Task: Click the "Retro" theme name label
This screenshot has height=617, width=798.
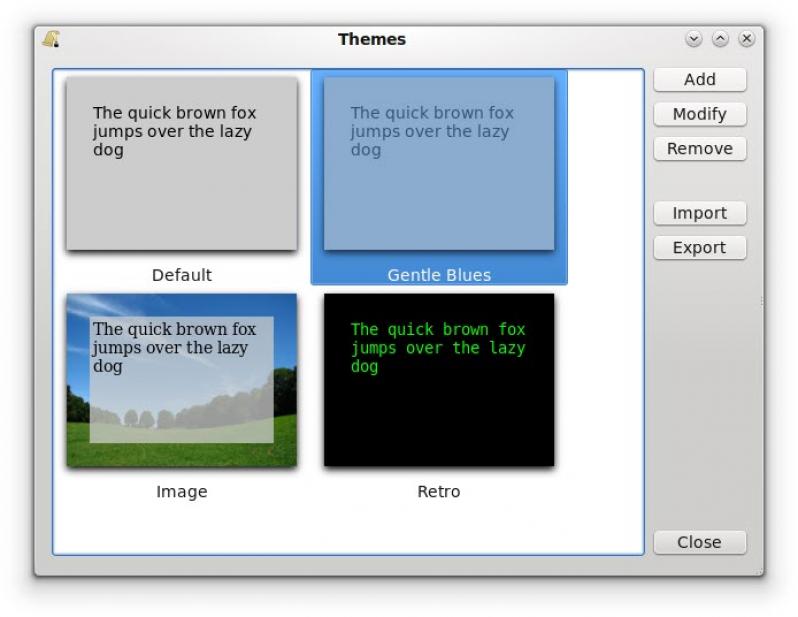Action: click(x=438, y=492)
